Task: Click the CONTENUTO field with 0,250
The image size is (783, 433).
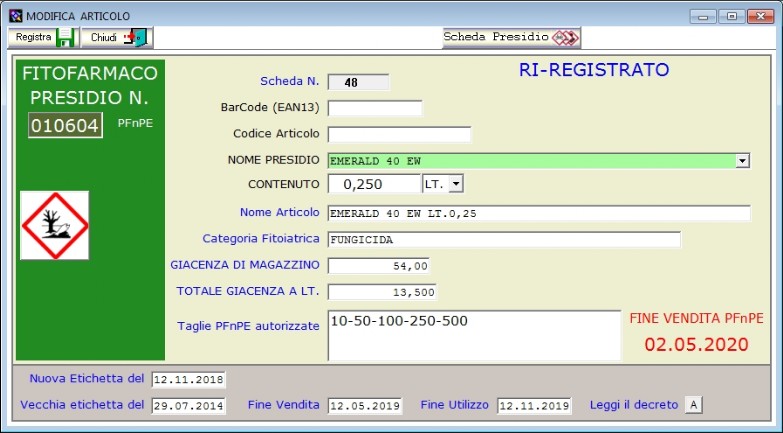Action: pyautogui.click(x=374, y=184)
